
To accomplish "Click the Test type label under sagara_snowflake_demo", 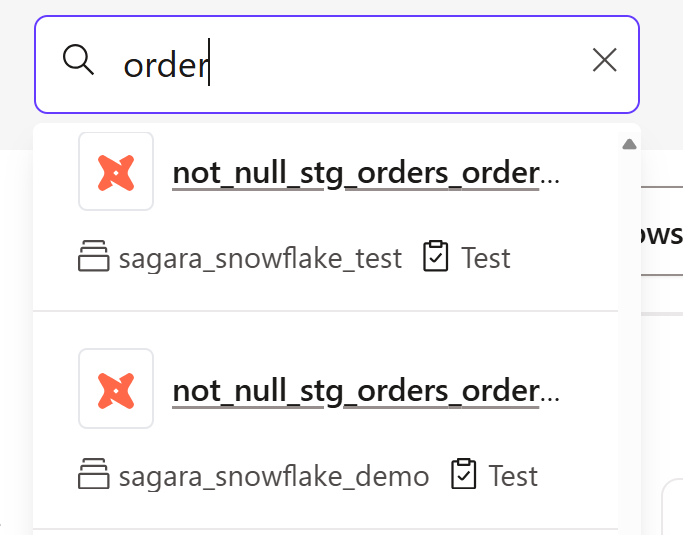I will click(513, 476).
